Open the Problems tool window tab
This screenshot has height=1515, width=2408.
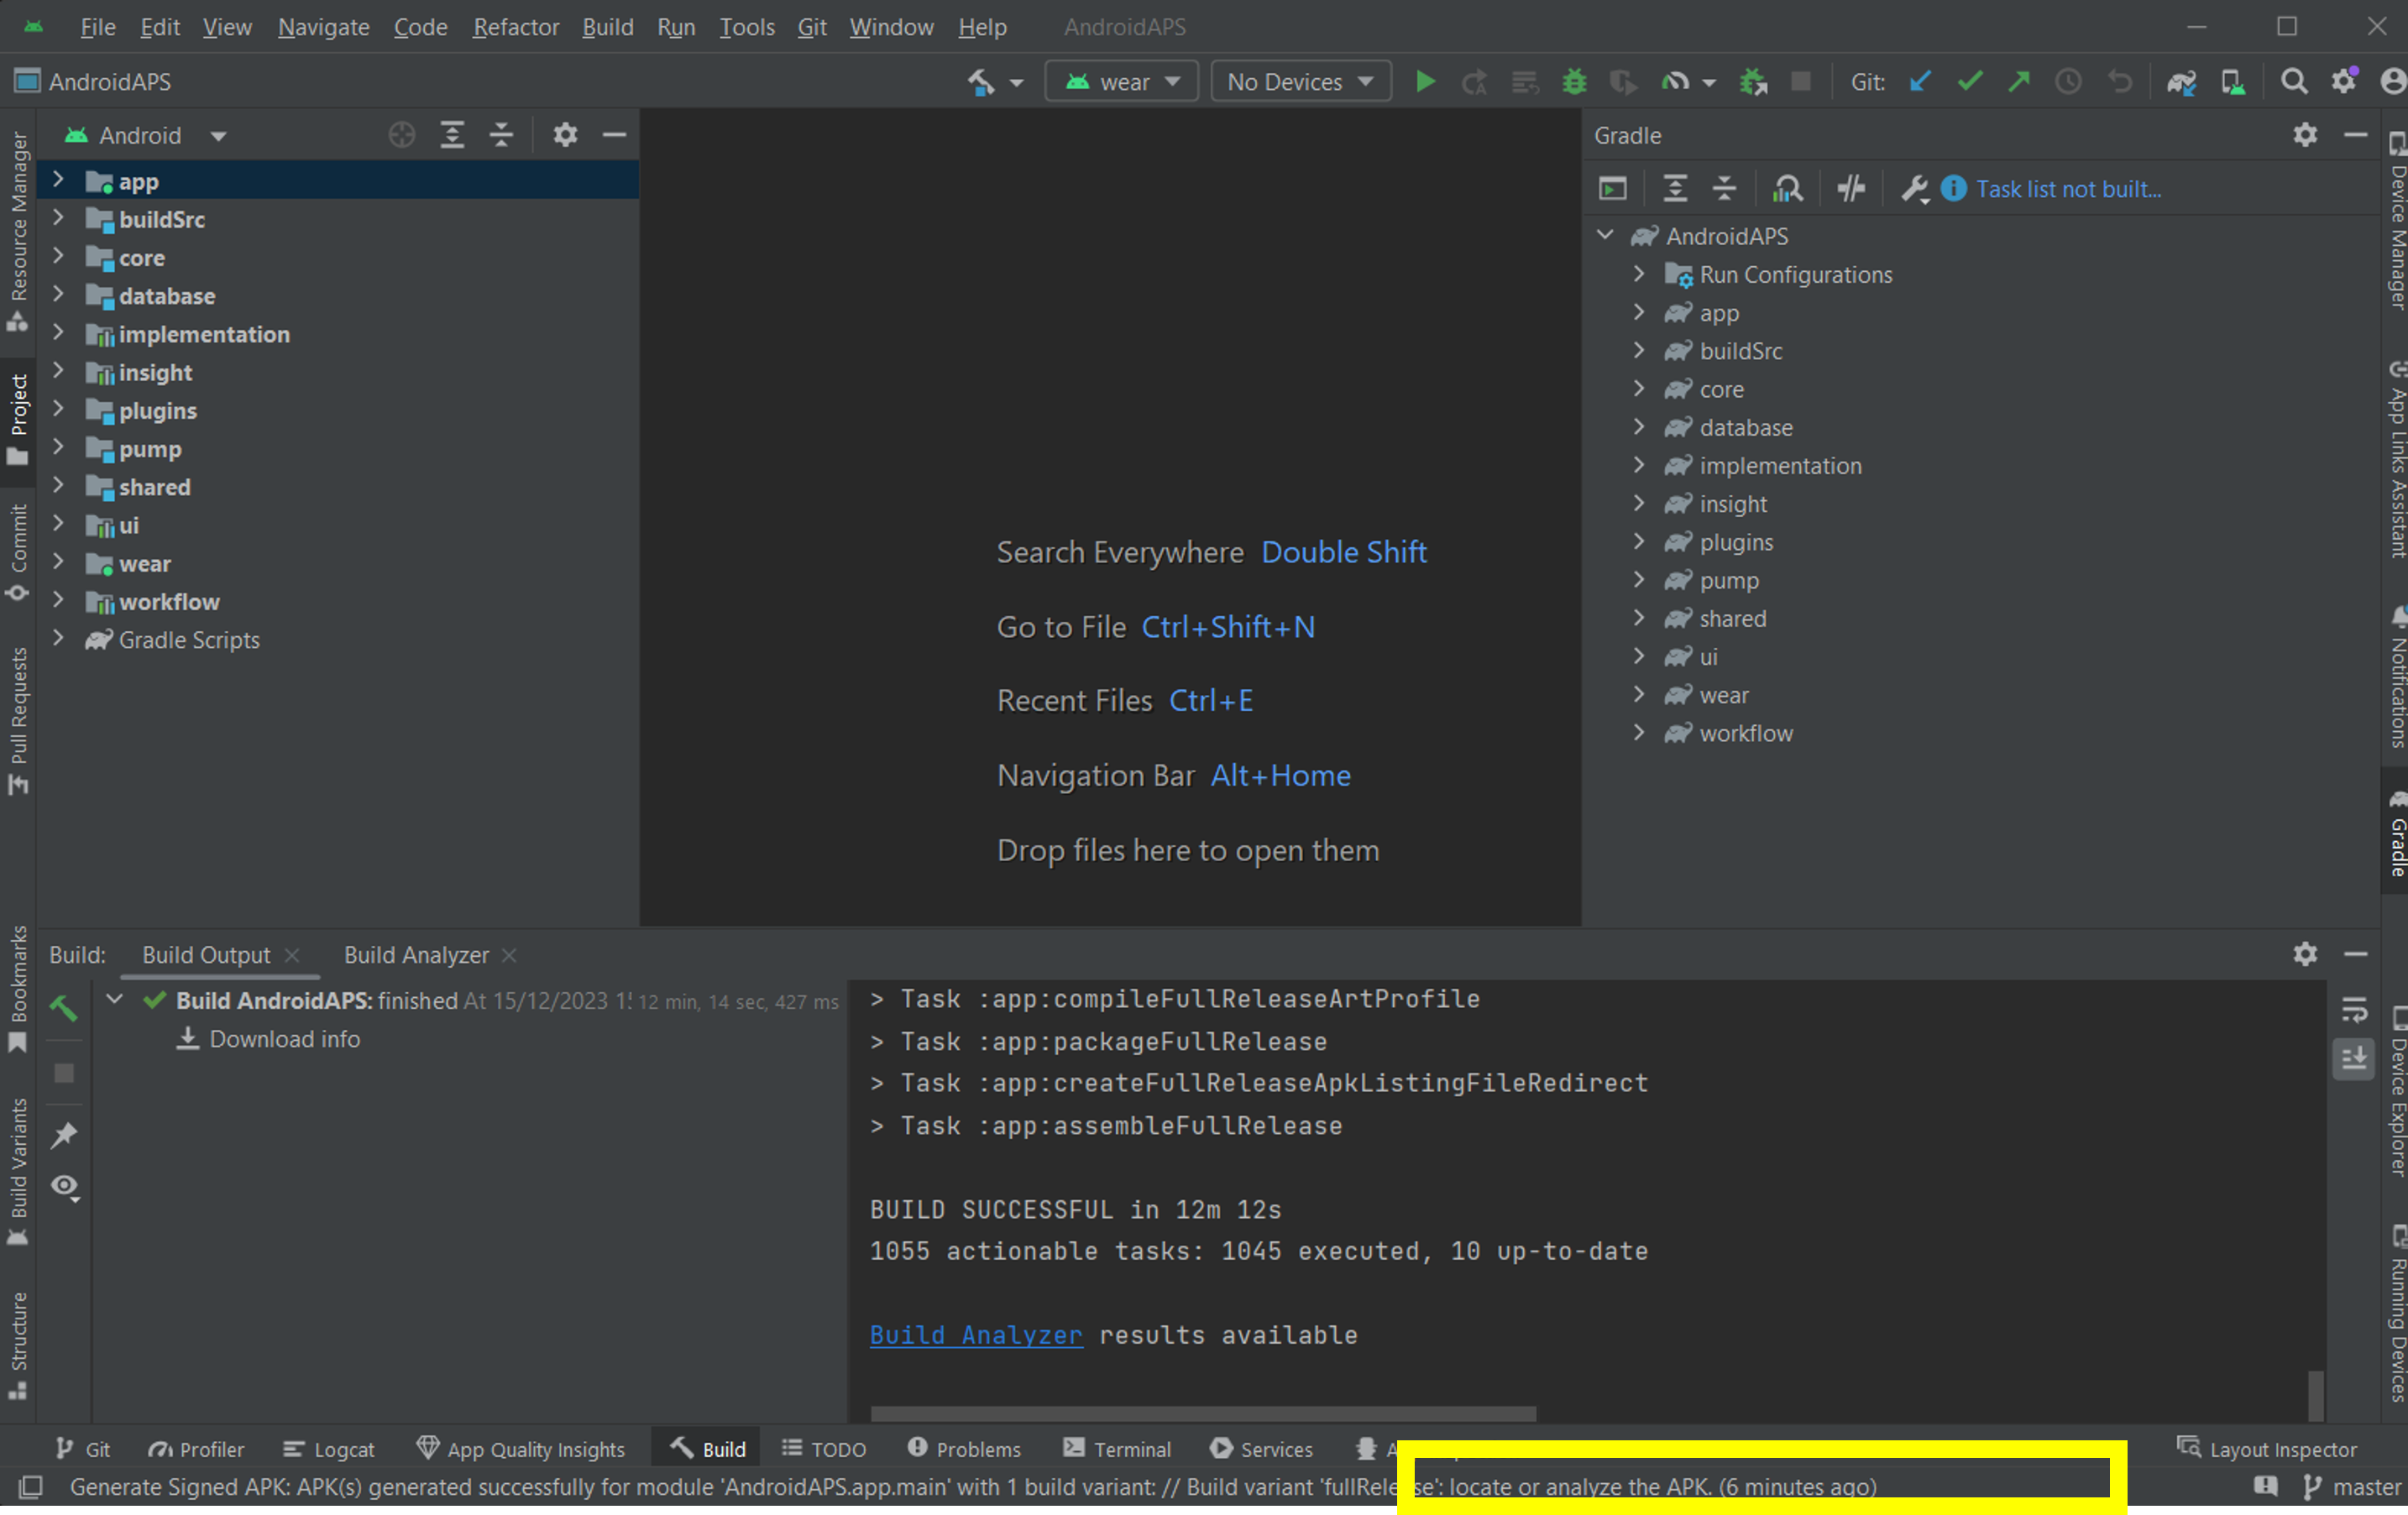pos(964,1448)
